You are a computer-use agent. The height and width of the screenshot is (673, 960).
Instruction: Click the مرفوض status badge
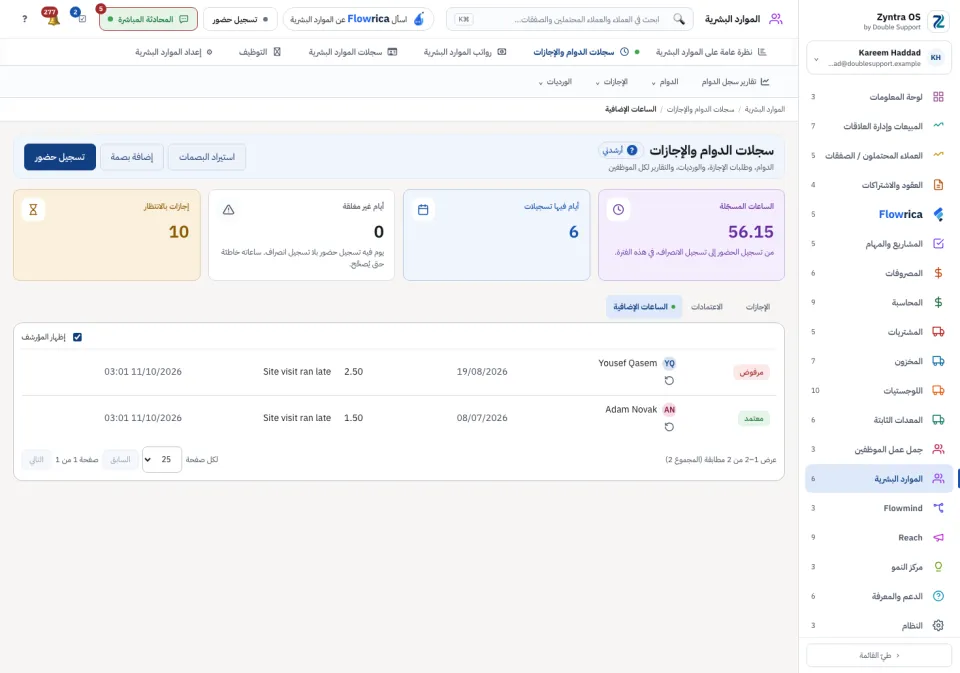[x=751, y=372]
